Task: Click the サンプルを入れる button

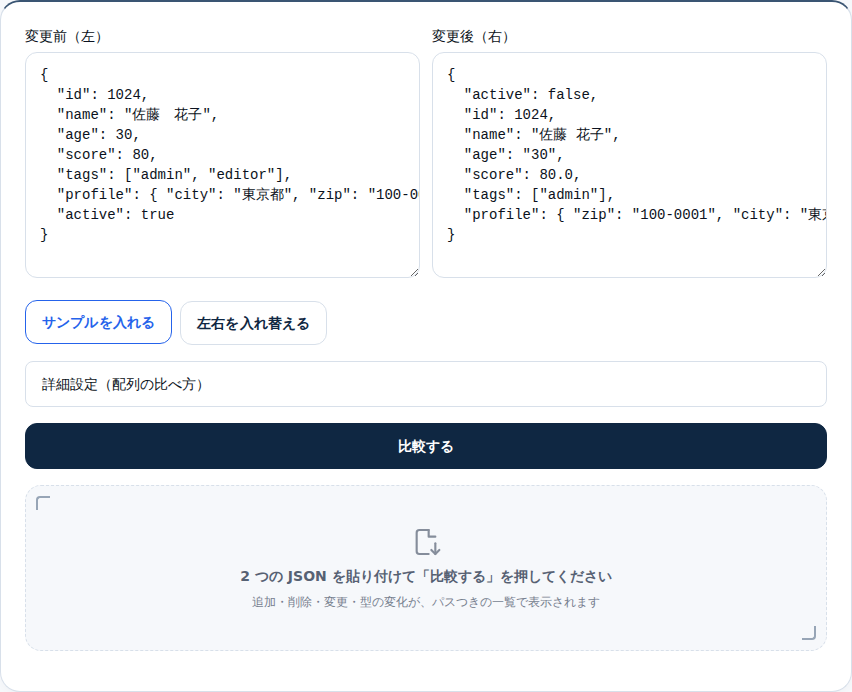Action: 98,322
